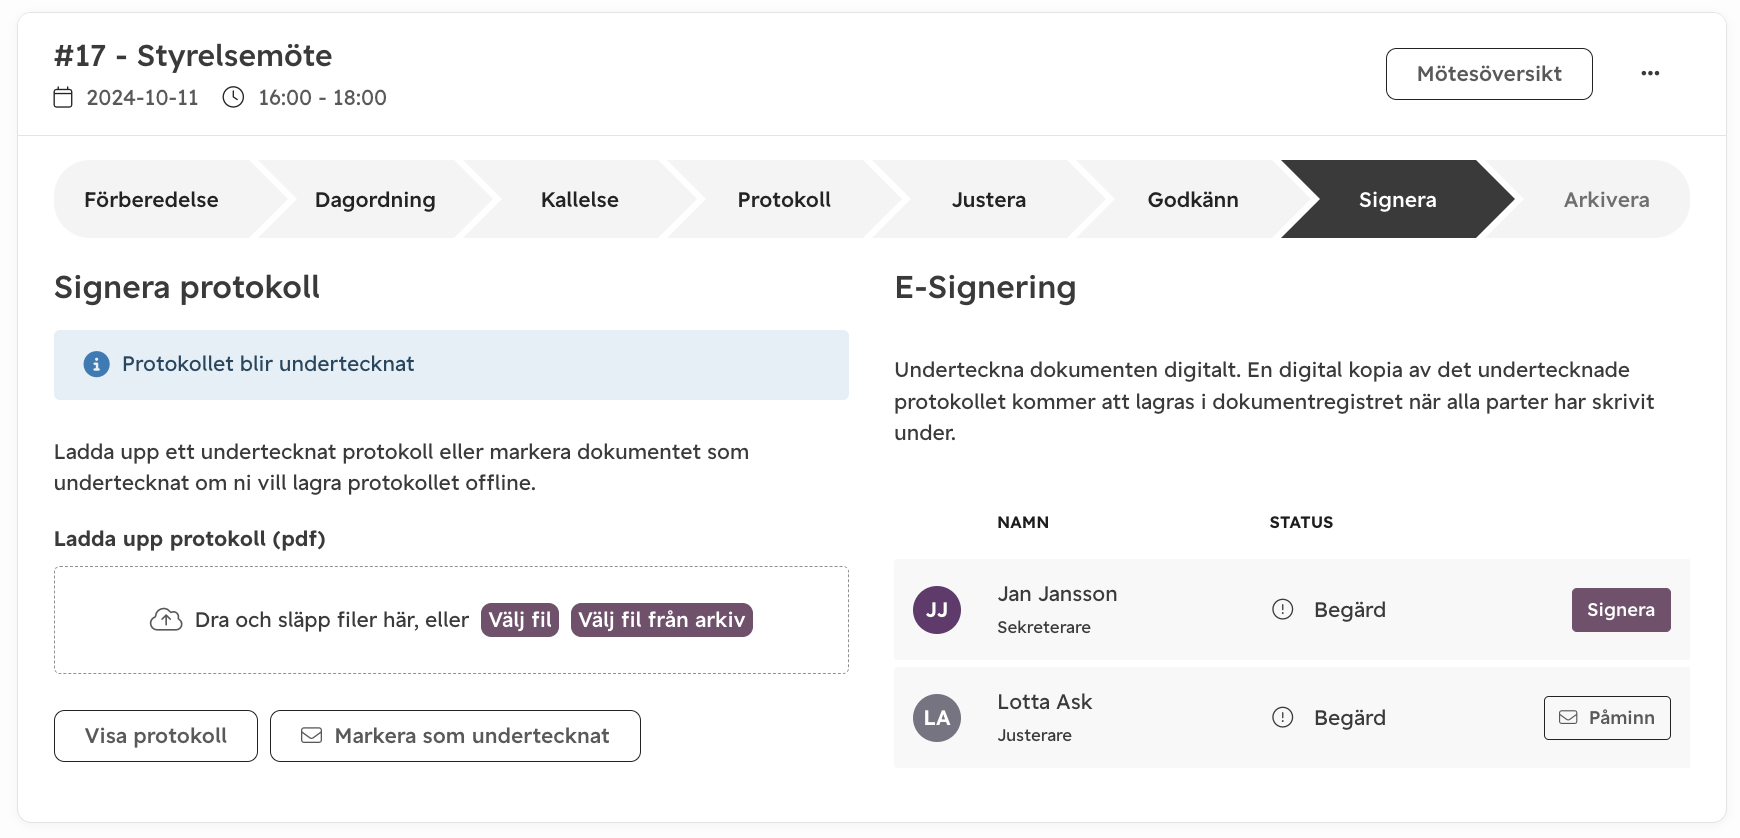The width and height of the screenshot is (1740, 838).
Task: Choose Välj fil från arkiv
Action: pyautogui.click(x=662, y=620)
